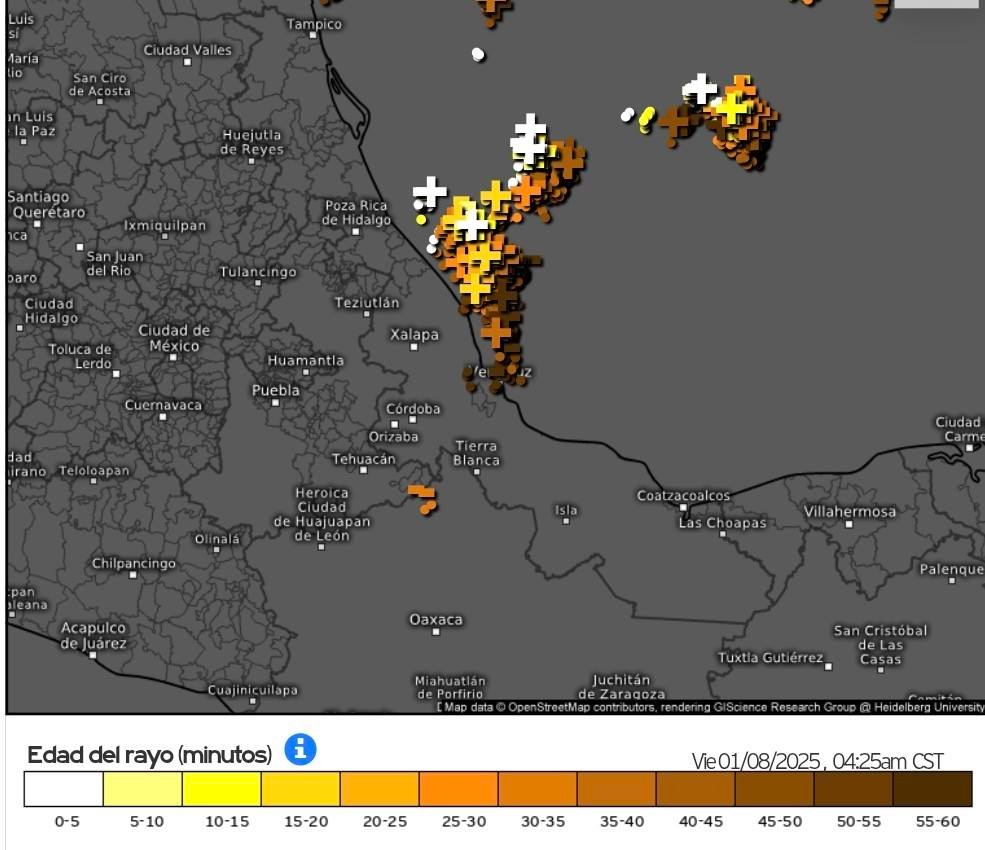Click the Puebla city marker
This screenshot has height=850, width=985.
click(275, 402)
